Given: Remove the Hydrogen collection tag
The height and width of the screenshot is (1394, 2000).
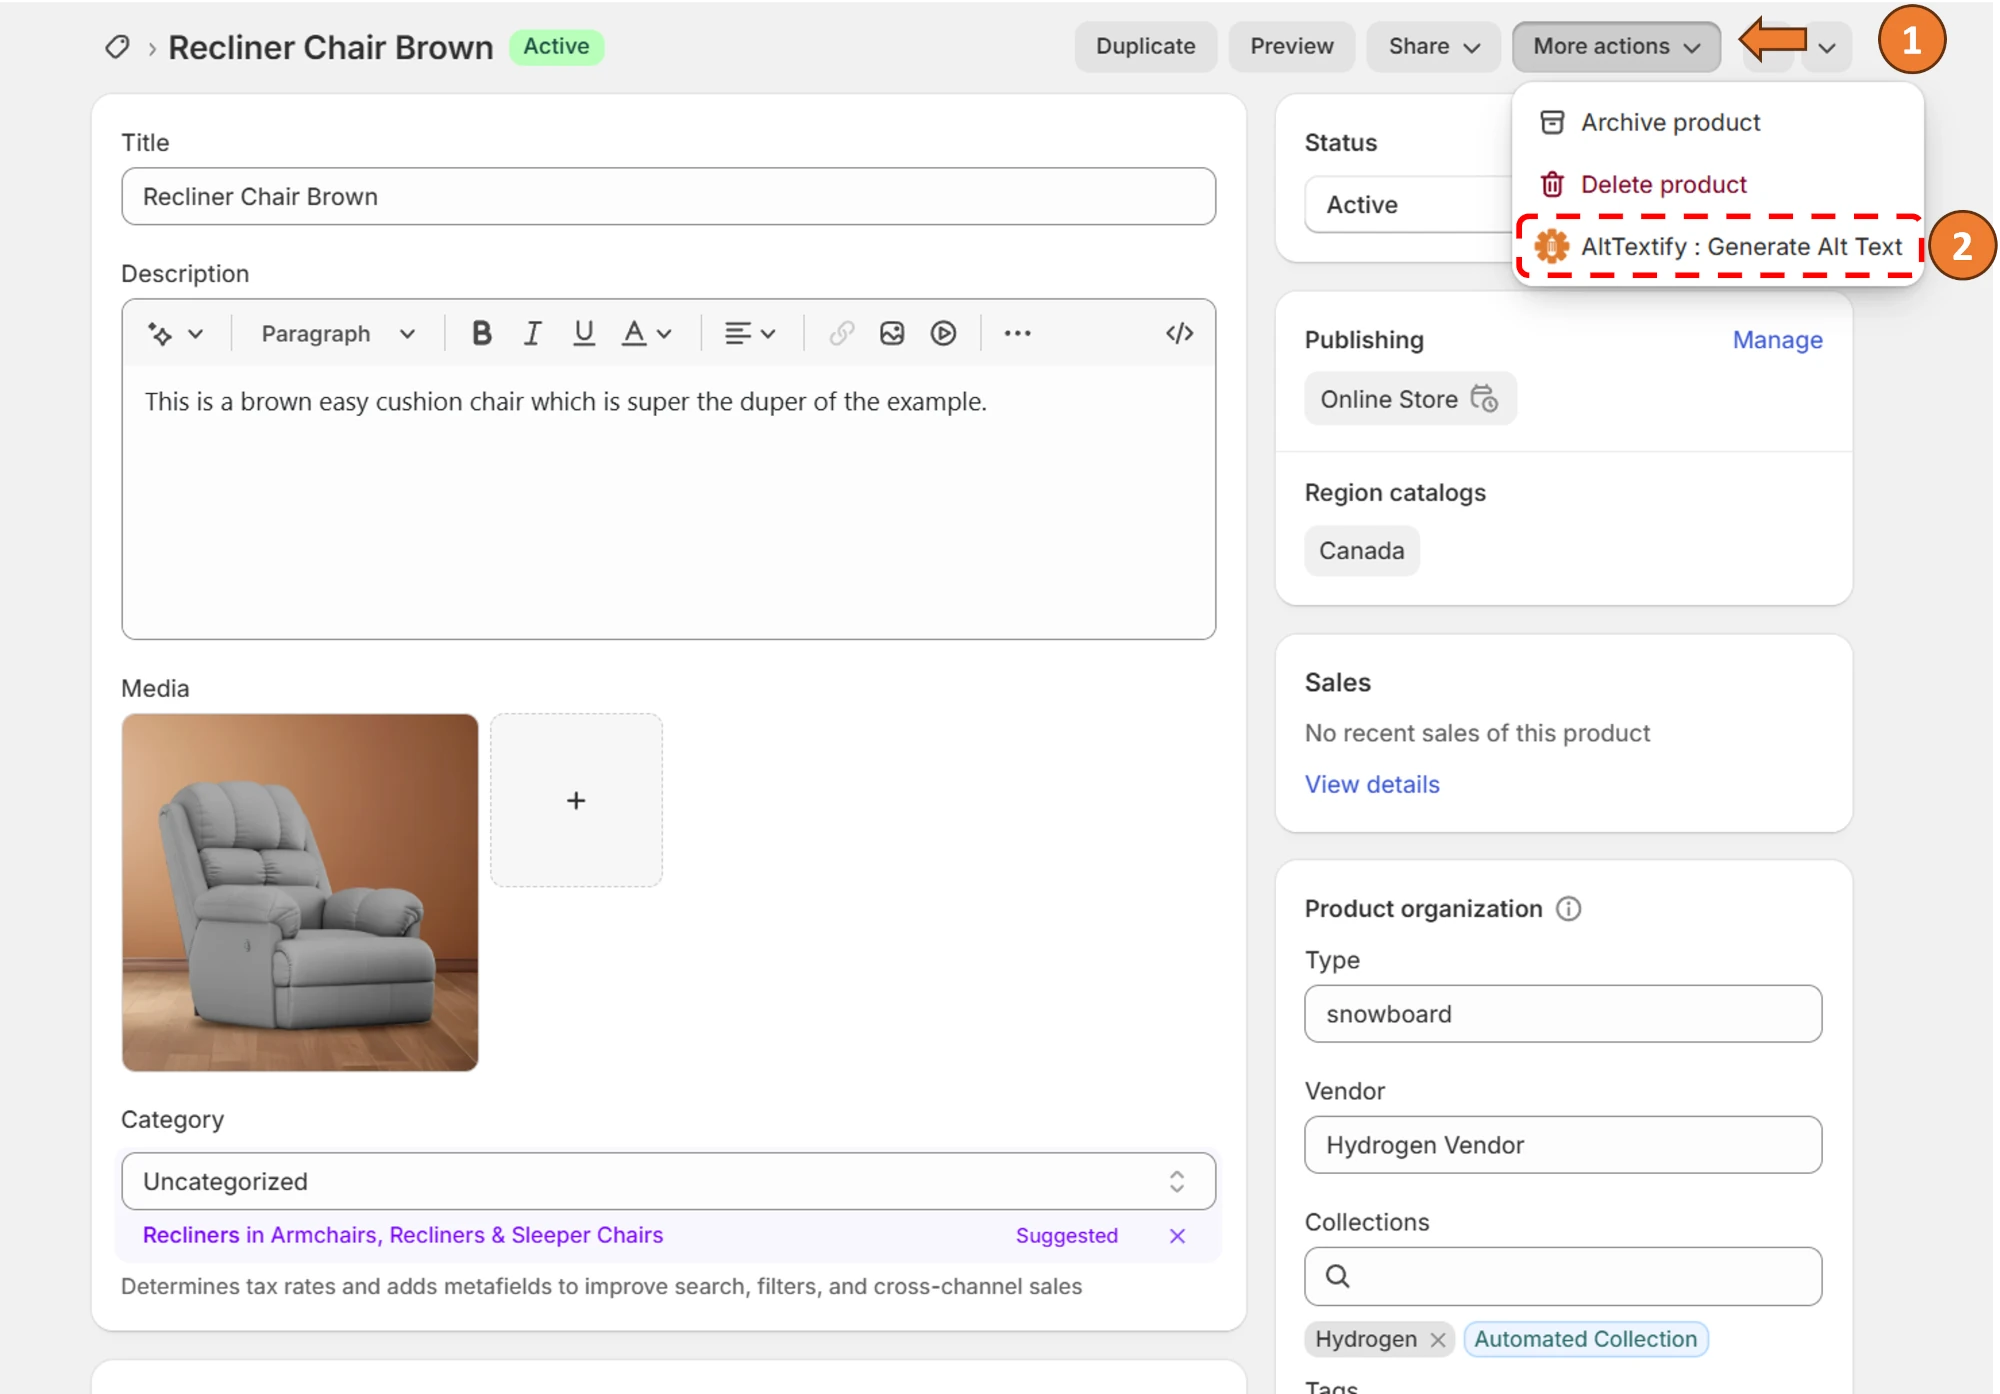Looking at the screenshot, I should pyautogui.click(x=1439, y=1340).
